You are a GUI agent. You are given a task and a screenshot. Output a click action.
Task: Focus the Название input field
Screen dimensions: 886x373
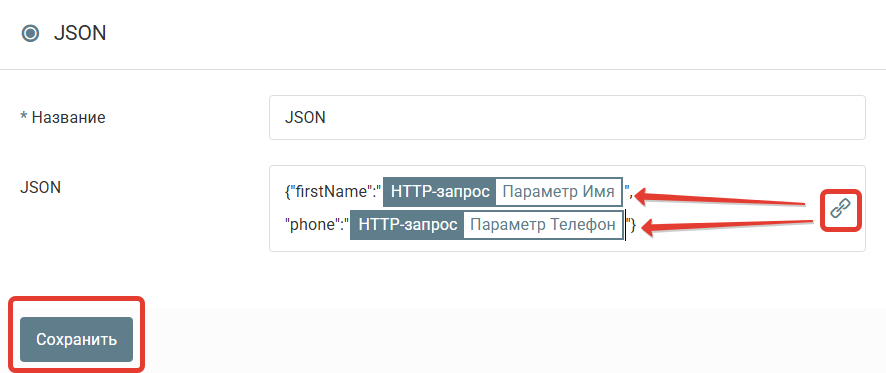pos(567,118)
